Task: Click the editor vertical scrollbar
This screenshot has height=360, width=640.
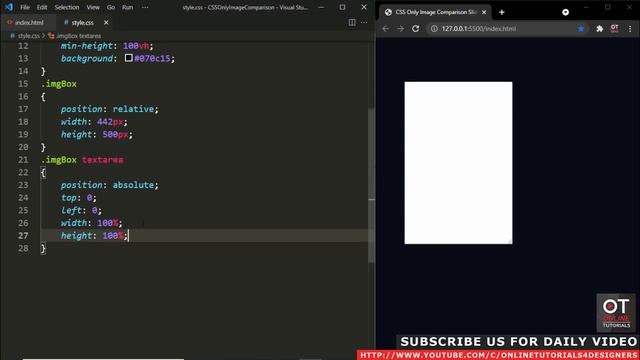Action: (x=371, y=186)
